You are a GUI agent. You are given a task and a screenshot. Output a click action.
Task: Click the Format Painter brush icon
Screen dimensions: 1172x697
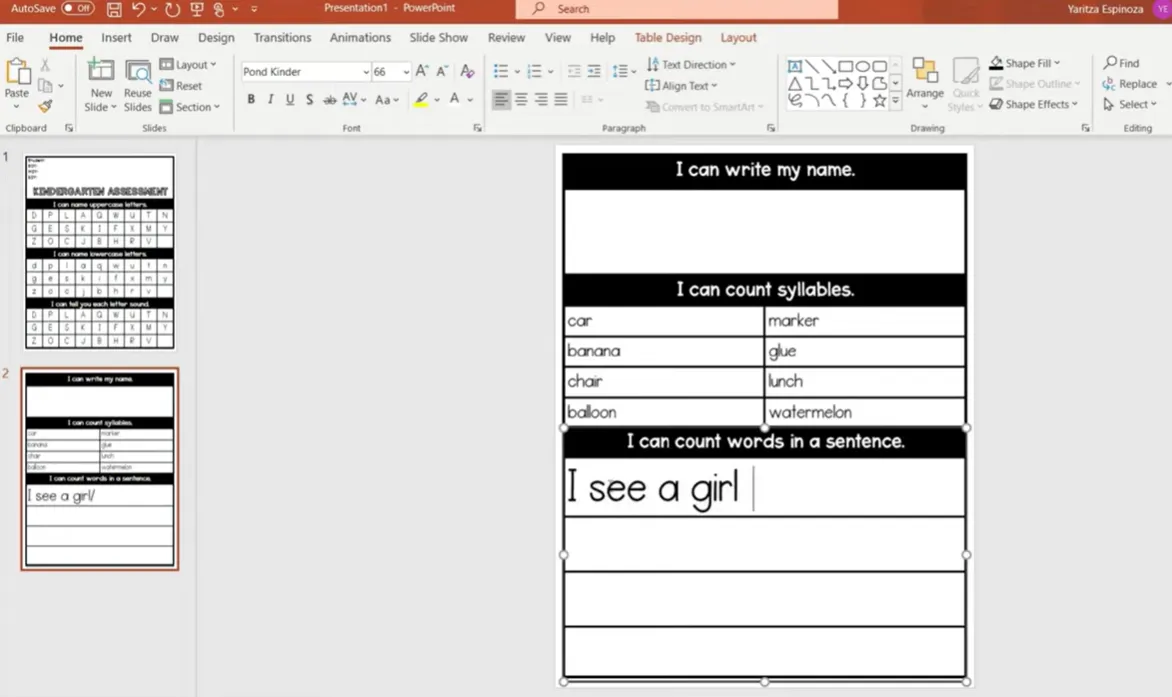click(45, 106)
